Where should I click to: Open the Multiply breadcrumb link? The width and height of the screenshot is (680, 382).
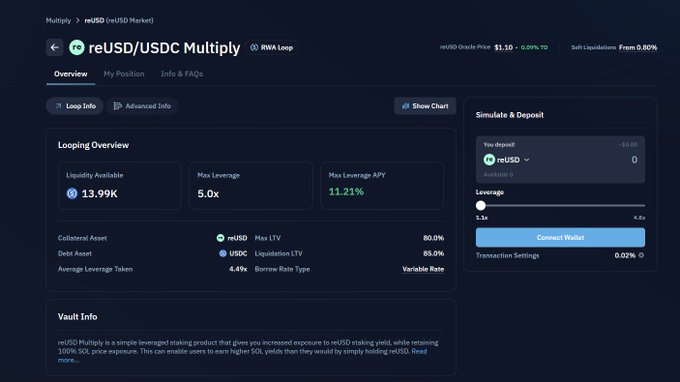[x=58, y=20]
